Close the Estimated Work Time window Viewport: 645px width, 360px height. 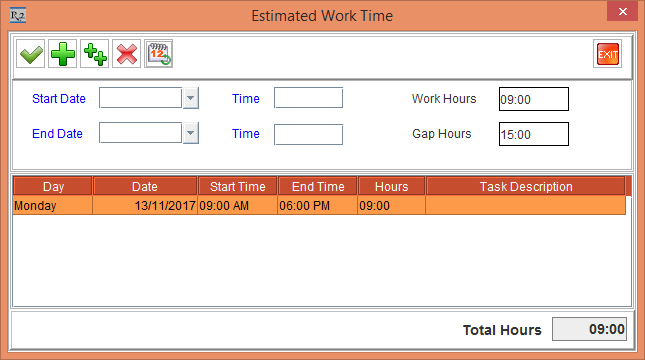click(623, 12)
